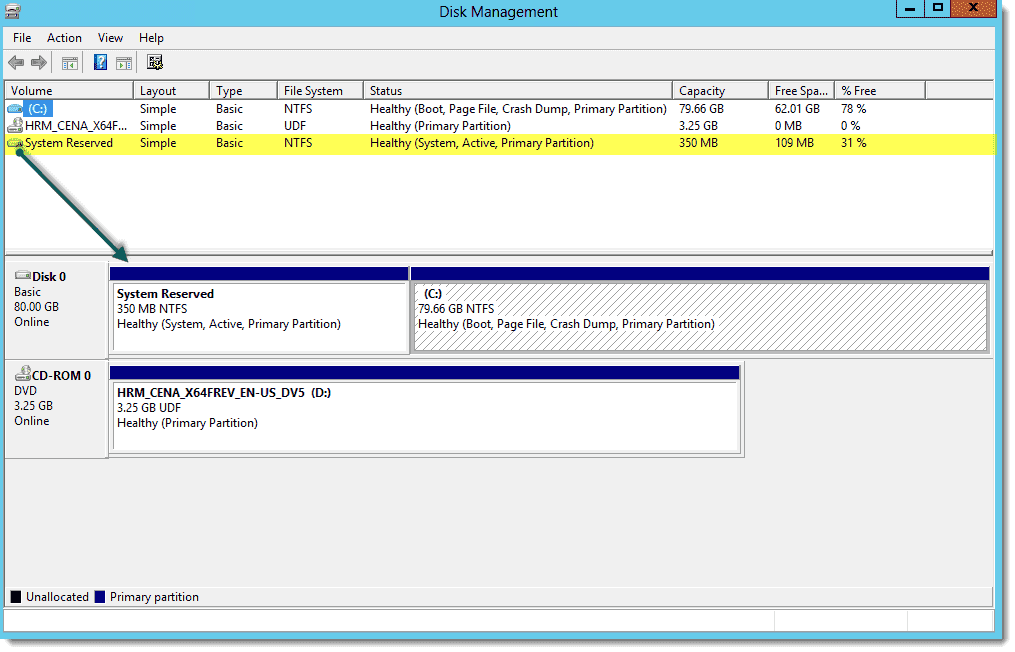Open the Action menu
This screenshot has height=652, width=1015.
(65, 38)
